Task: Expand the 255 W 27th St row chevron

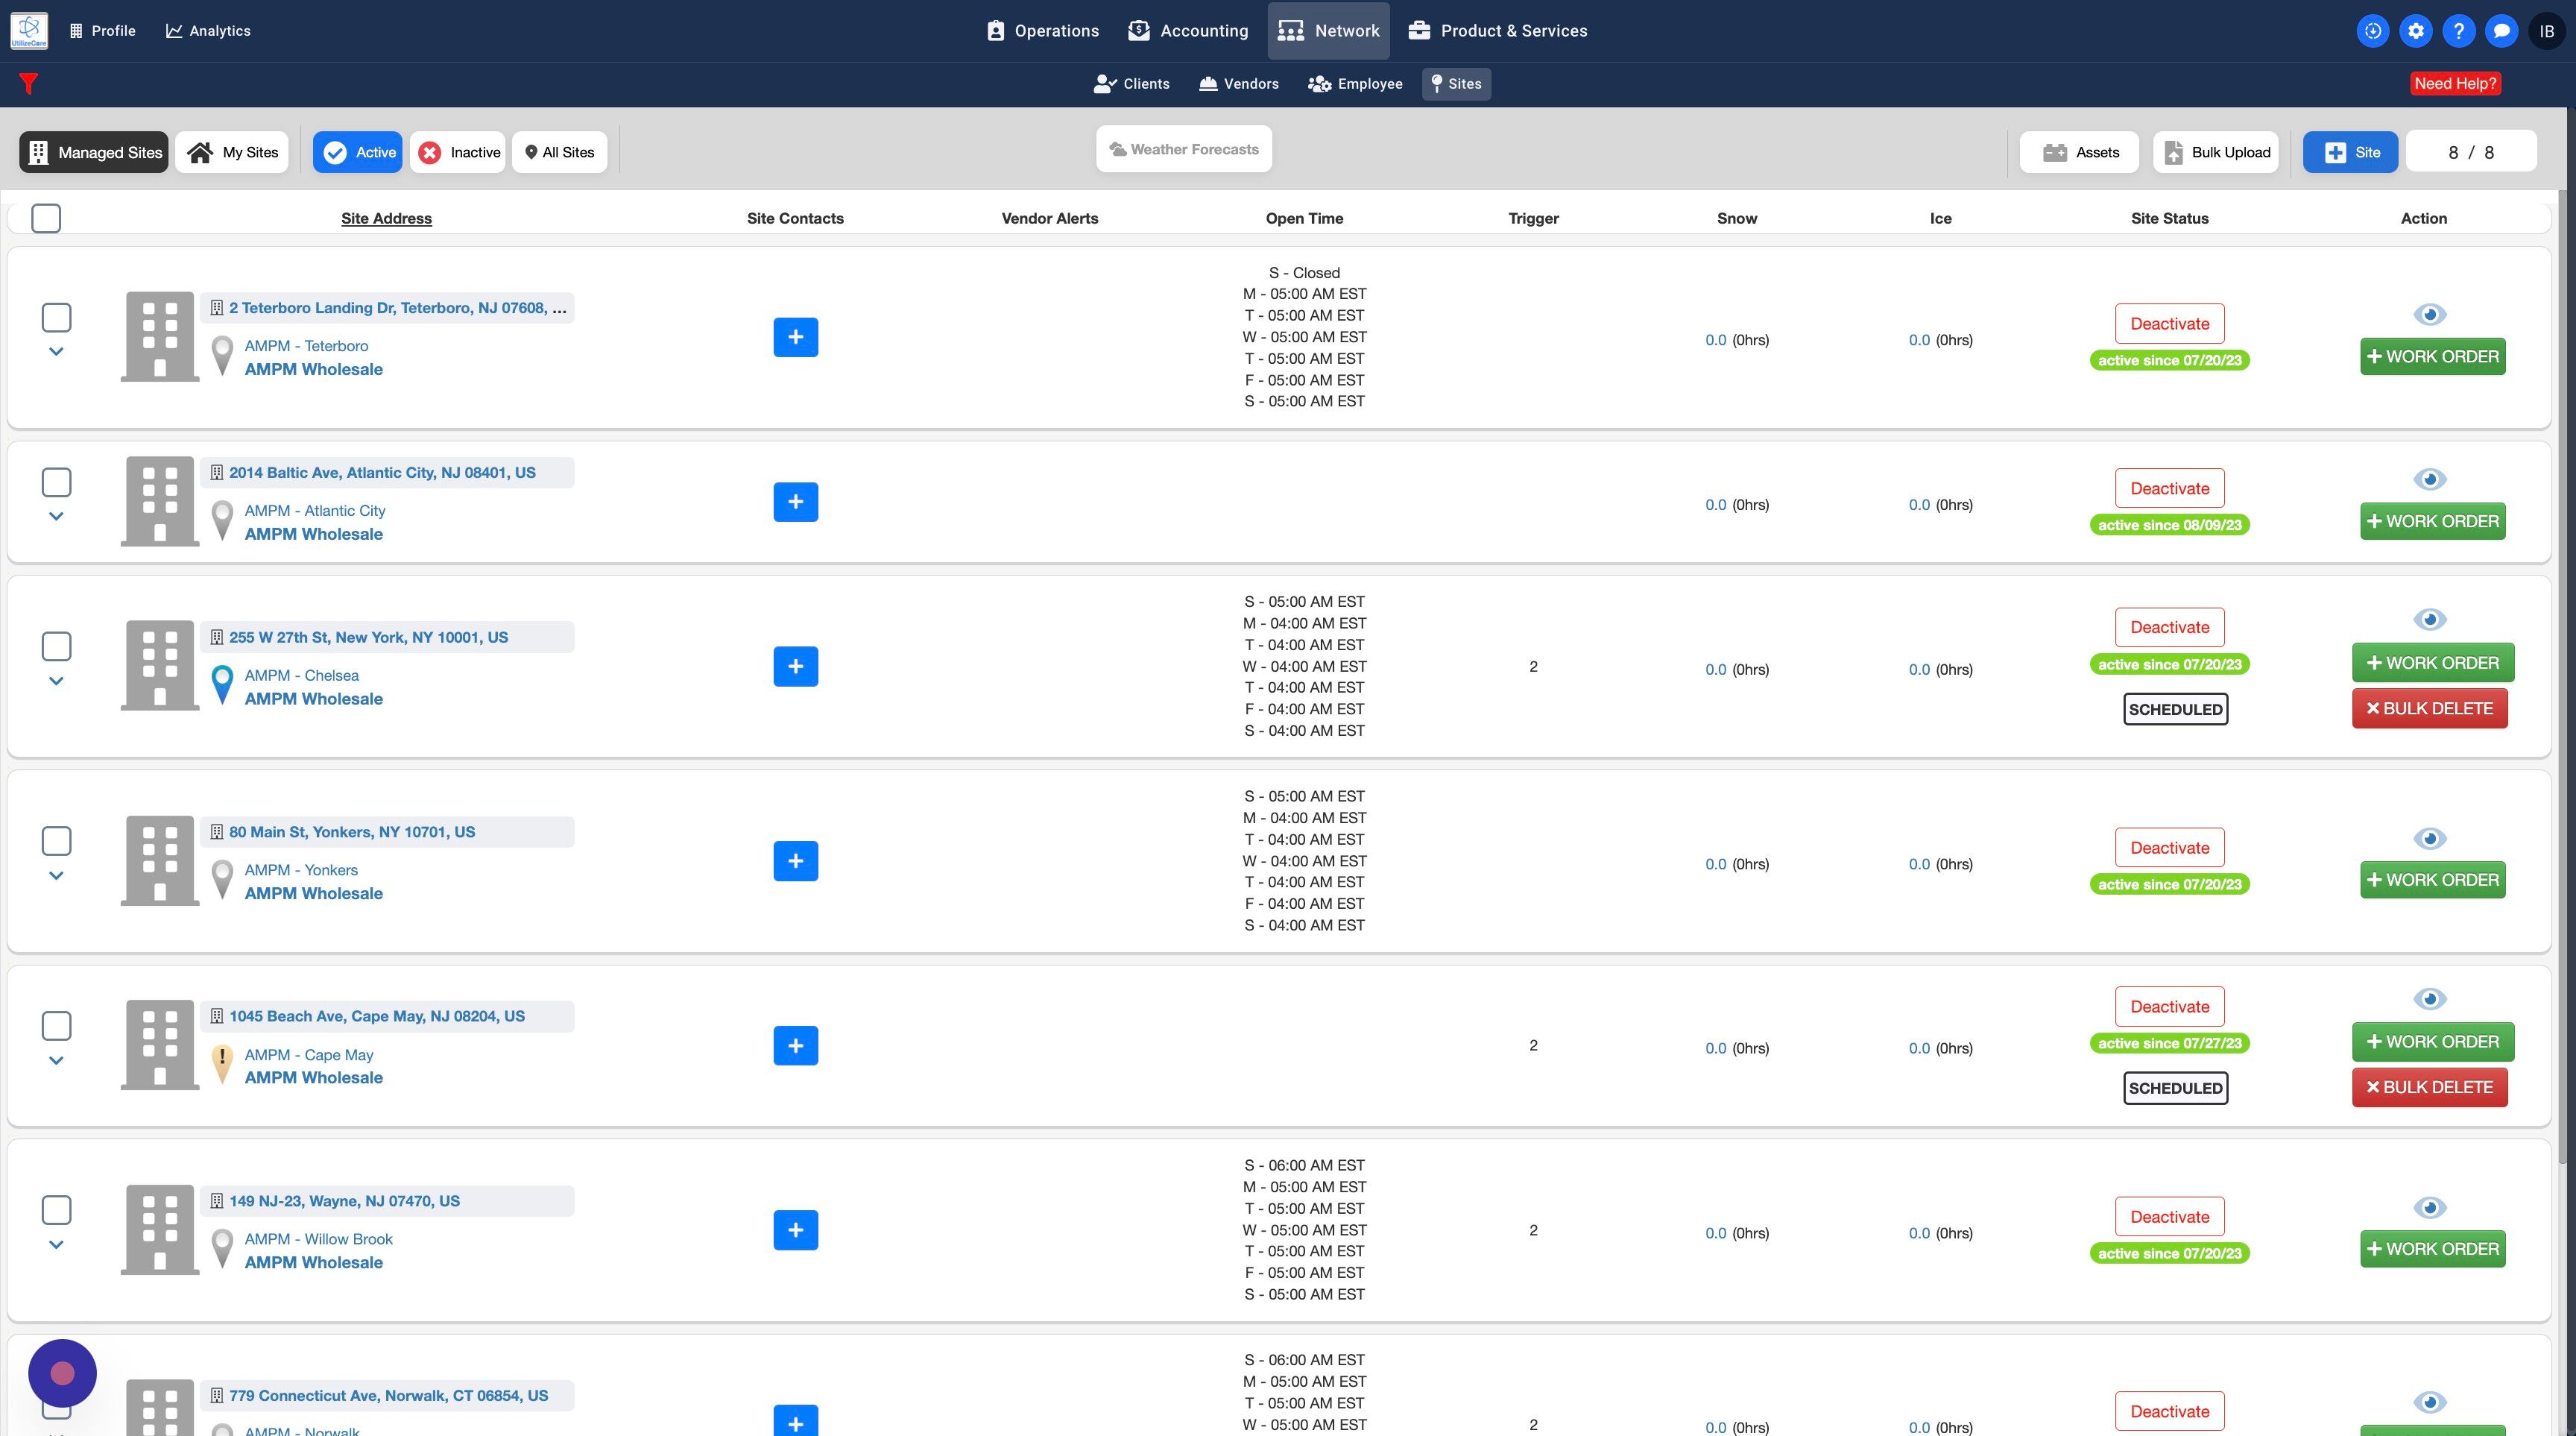Action: click(56, 681)
